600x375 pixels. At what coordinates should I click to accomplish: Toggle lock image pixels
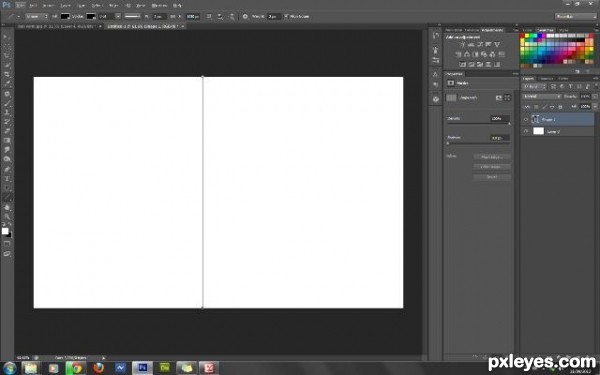tap(544, 107)
